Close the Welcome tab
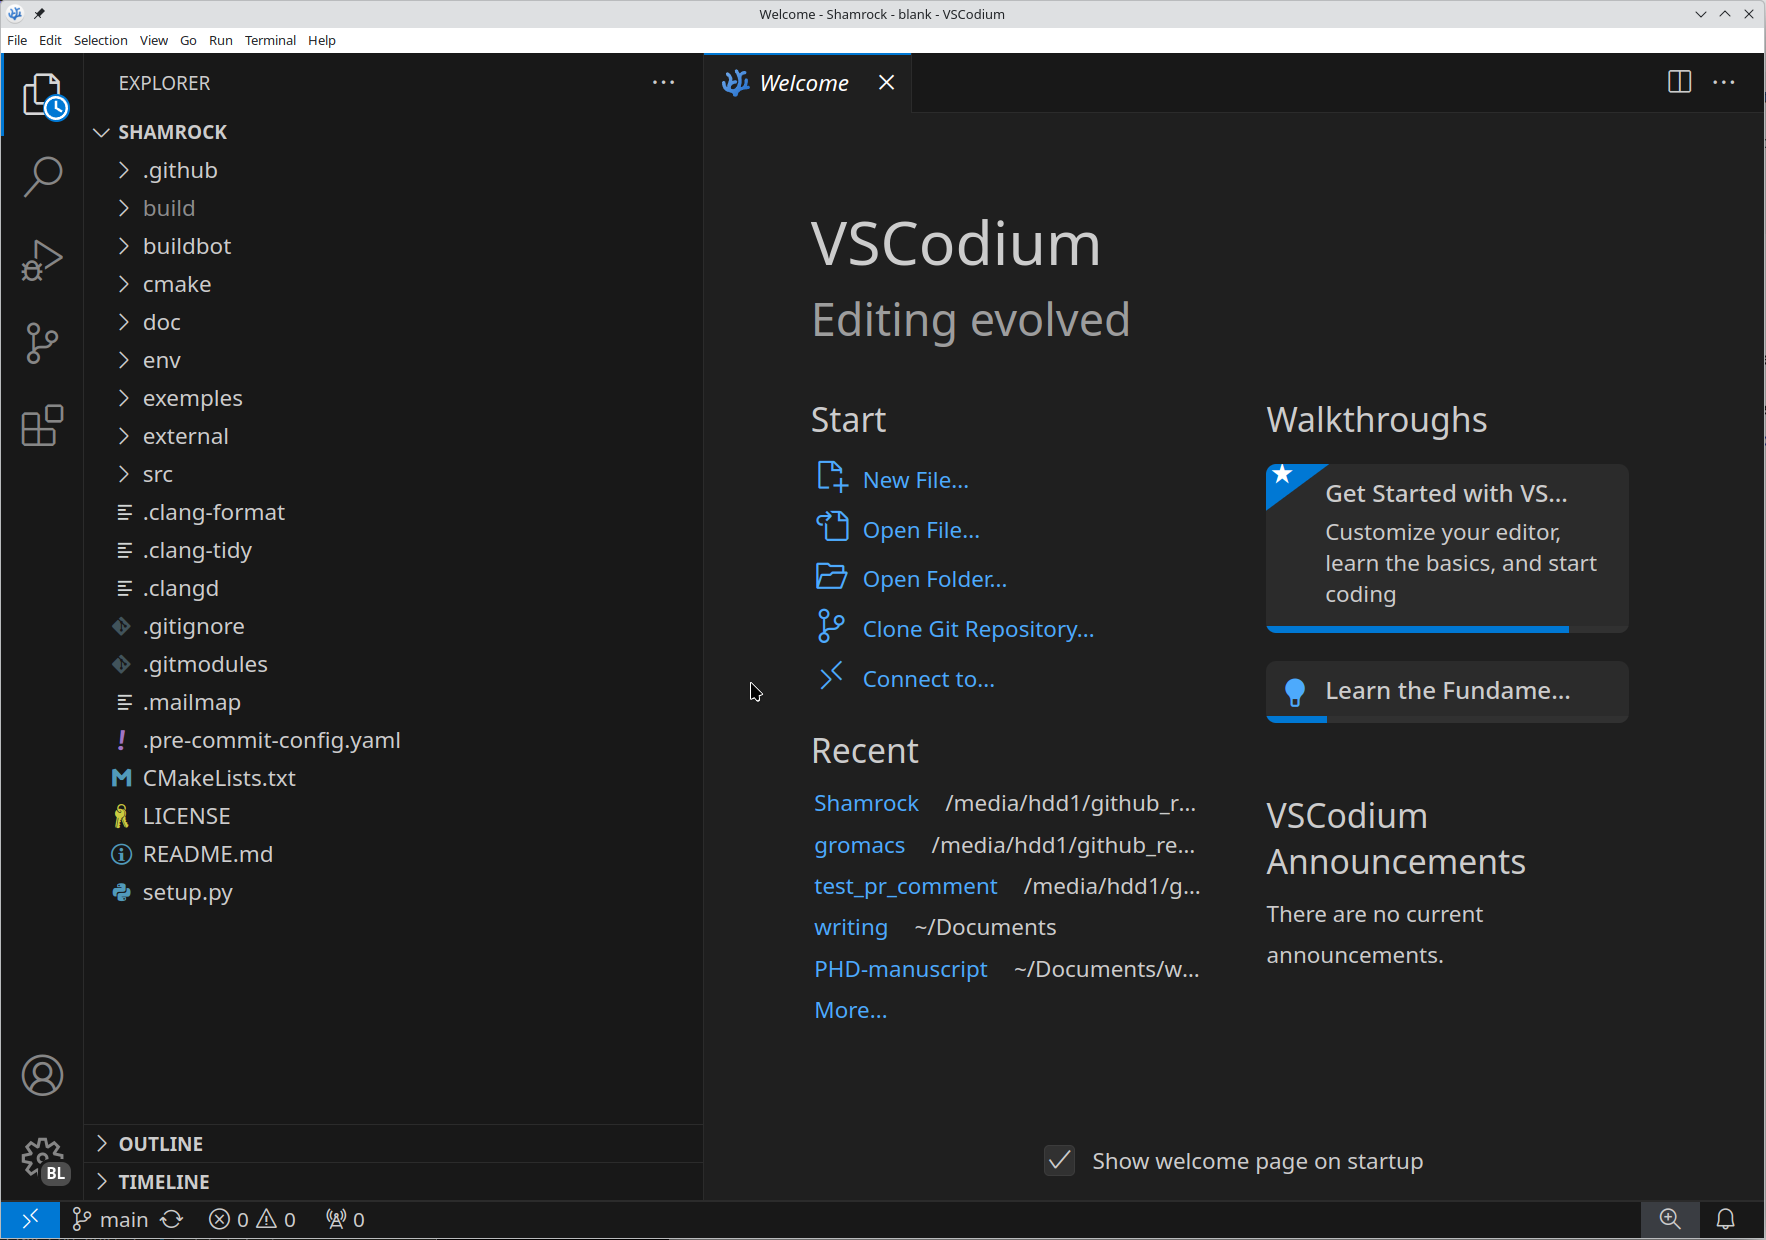Image resolution: width=1766 pixels, height=1240 pixels. pyautogui.click(x=886, y=82)
